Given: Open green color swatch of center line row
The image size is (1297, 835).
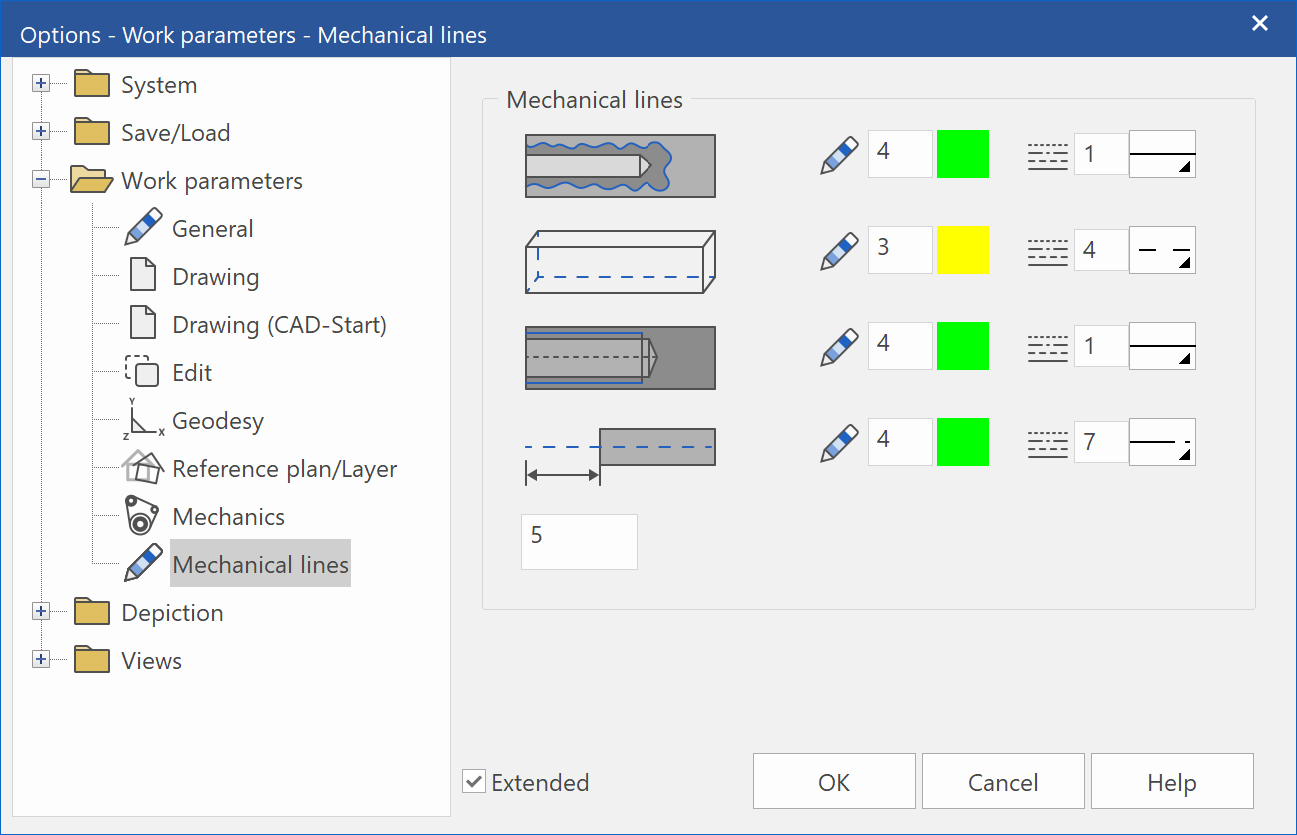Looking at the screenshot, I should (x=963, y=442).
